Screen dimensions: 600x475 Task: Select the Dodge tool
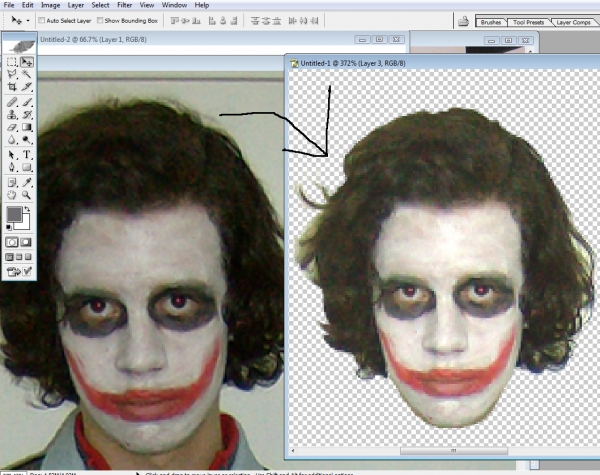tap(26, 140)
